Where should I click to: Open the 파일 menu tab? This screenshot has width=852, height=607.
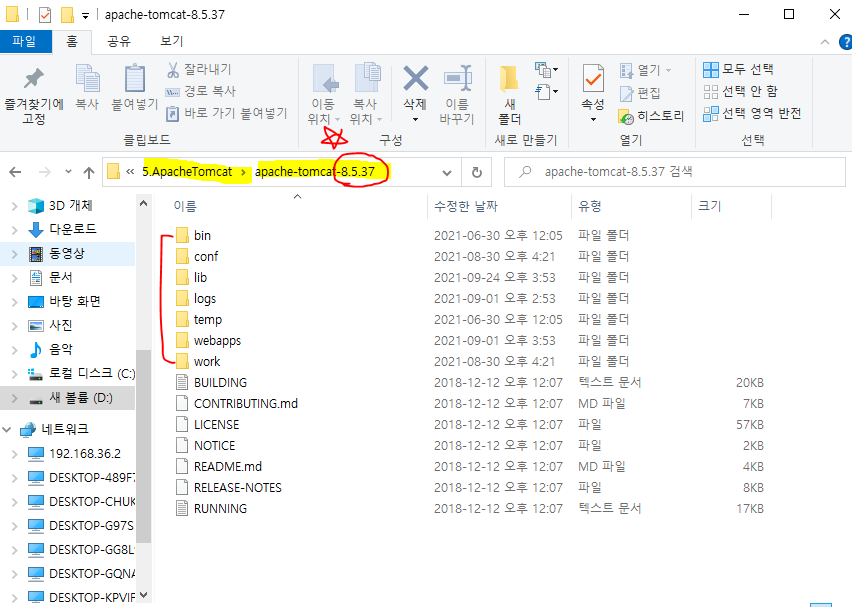coord(25,41)
